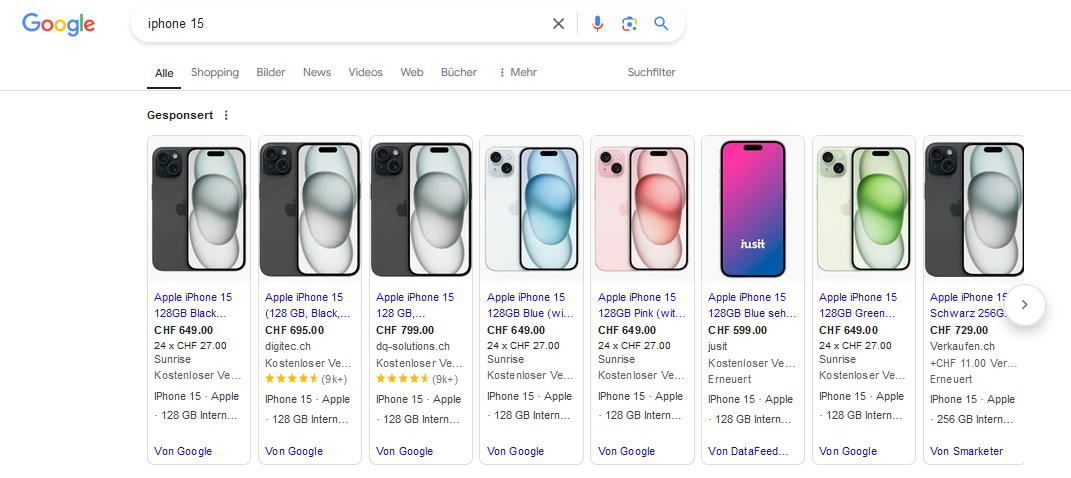The image size is (1071, 478).
Task: Expand the Mehr menu
Action: tap(518, 72)
